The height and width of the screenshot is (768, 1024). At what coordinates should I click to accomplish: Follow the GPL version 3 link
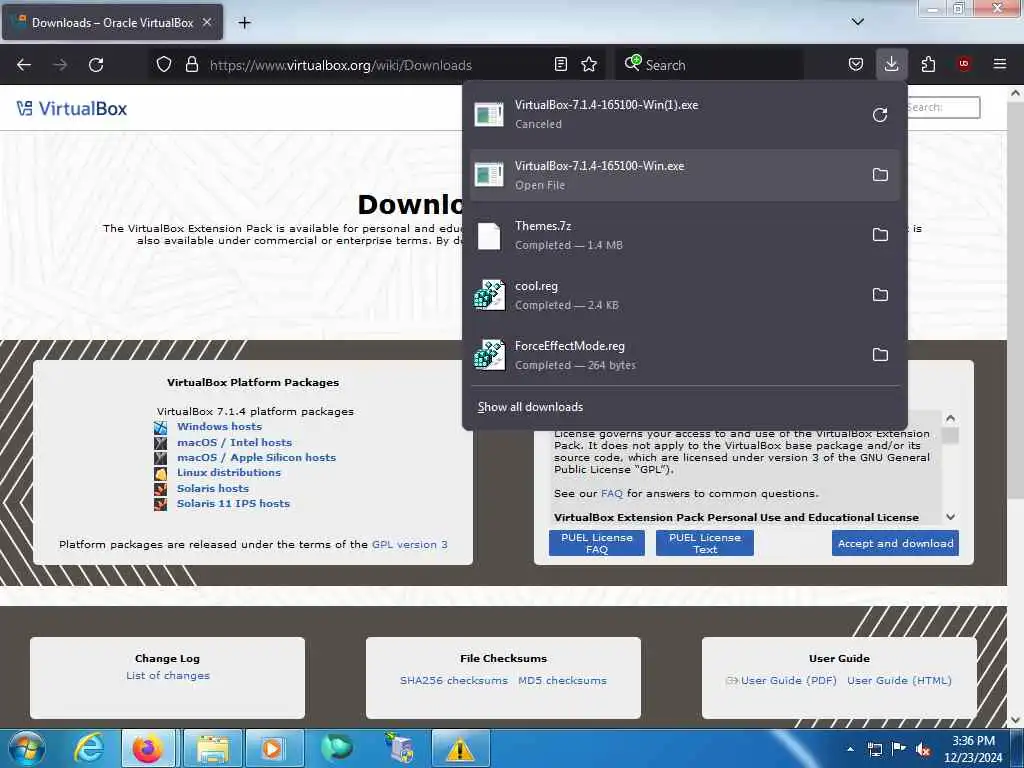pos(409,544)
